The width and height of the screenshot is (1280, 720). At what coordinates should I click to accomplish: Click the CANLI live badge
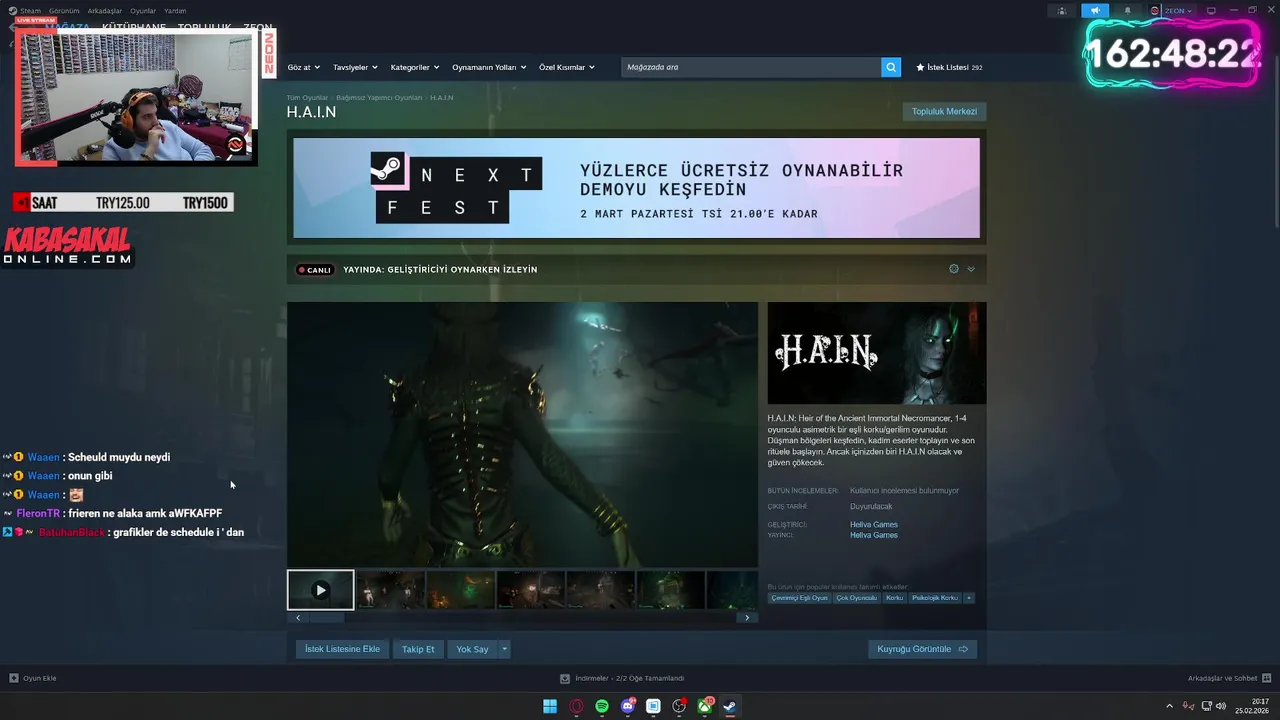[315, 269]
